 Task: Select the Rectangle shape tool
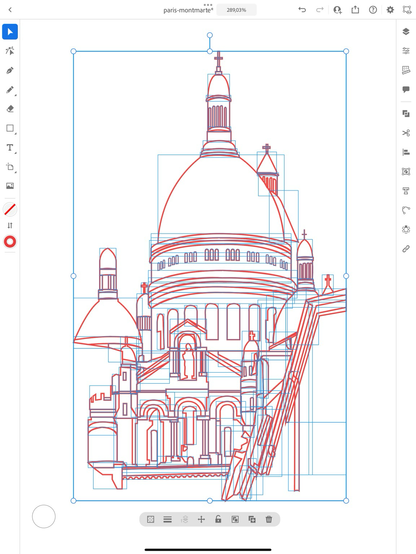(10, 128)
